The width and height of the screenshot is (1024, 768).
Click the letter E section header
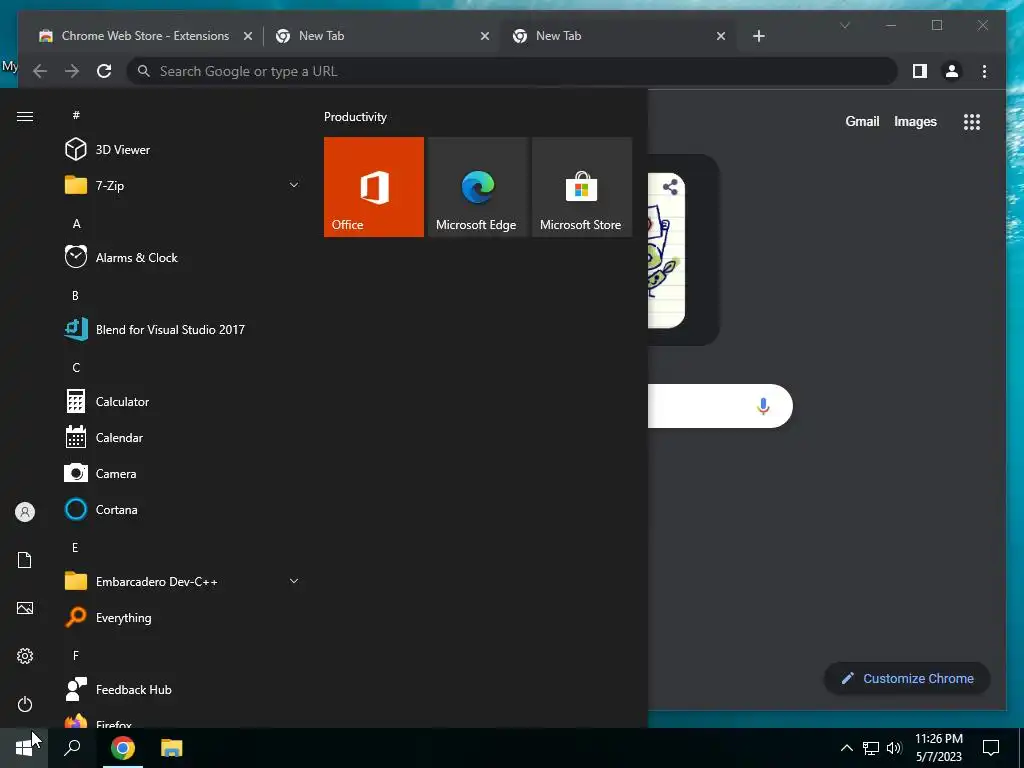(x=76, y=547)
